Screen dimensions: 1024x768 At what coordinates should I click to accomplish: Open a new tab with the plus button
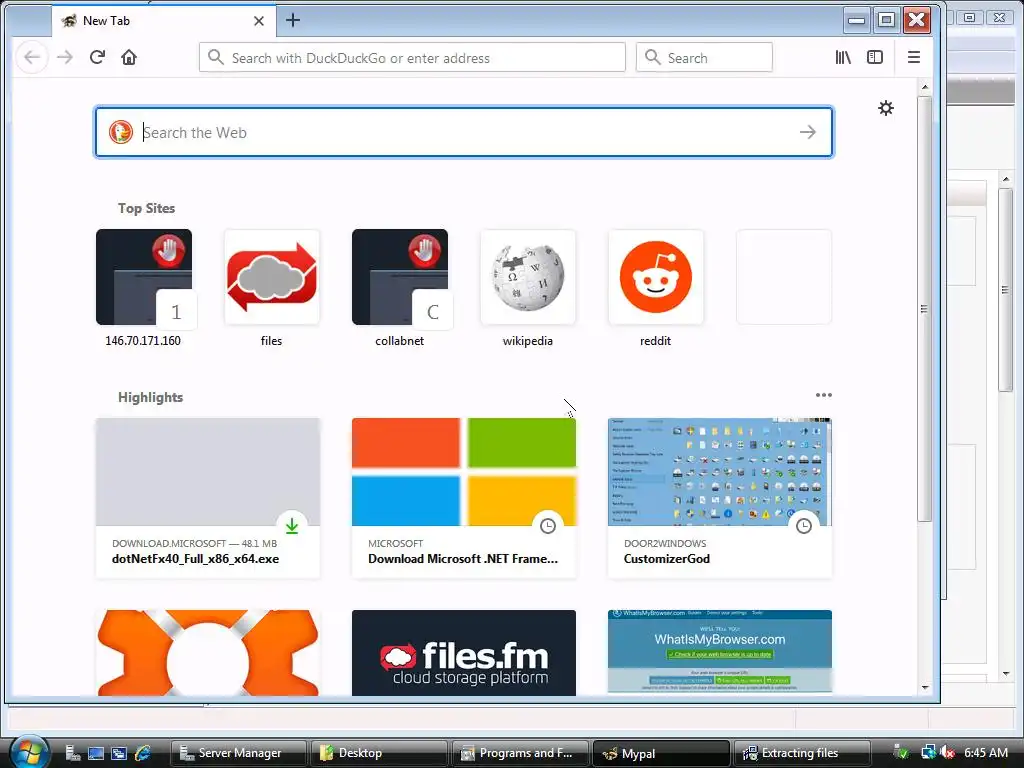(293, 20)
